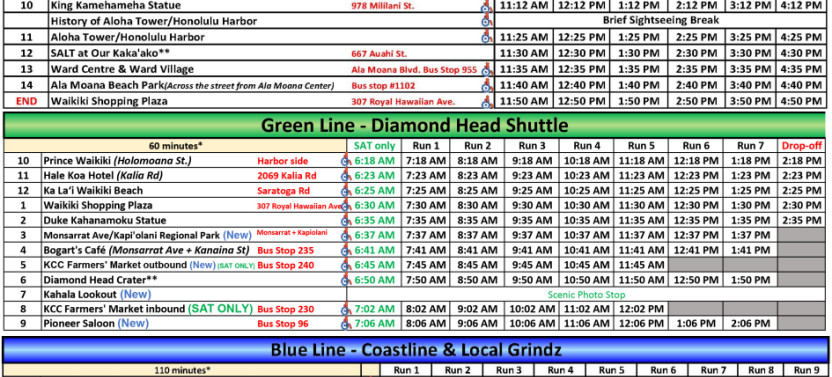Click wheelchair icon beside Aloha Tower/Honolulu Harbor stop 11

pyautogui.click(x=486, y=37)
